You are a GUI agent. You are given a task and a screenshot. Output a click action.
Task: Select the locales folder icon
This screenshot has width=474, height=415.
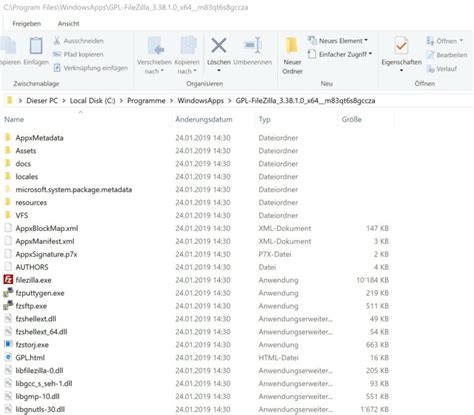(x=8, y=176)
